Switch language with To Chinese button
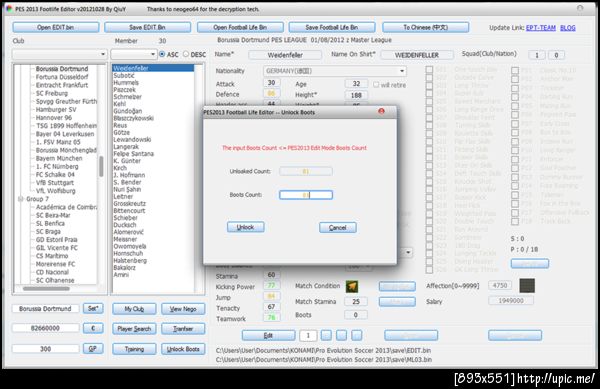600x389 pixels. click(426, 28)
